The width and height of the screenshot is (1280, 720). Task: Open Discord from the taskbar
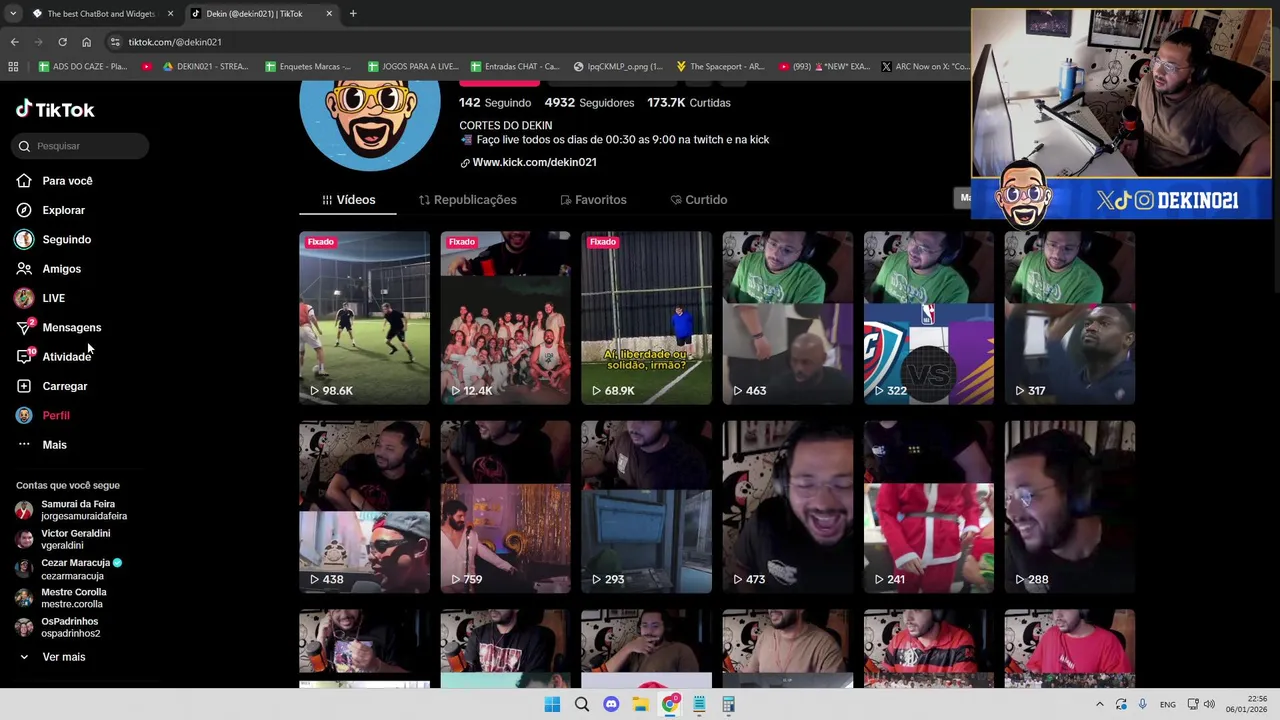point(611,705)
